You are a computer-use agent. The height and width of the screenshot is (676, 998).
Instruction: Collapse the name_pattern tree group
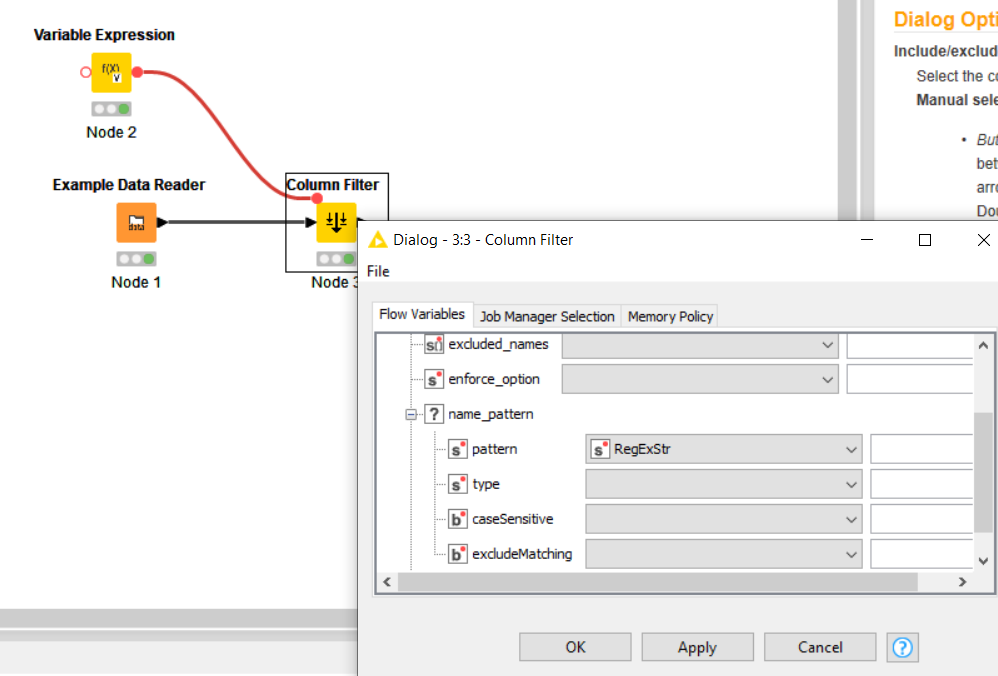tap(411, 414)
